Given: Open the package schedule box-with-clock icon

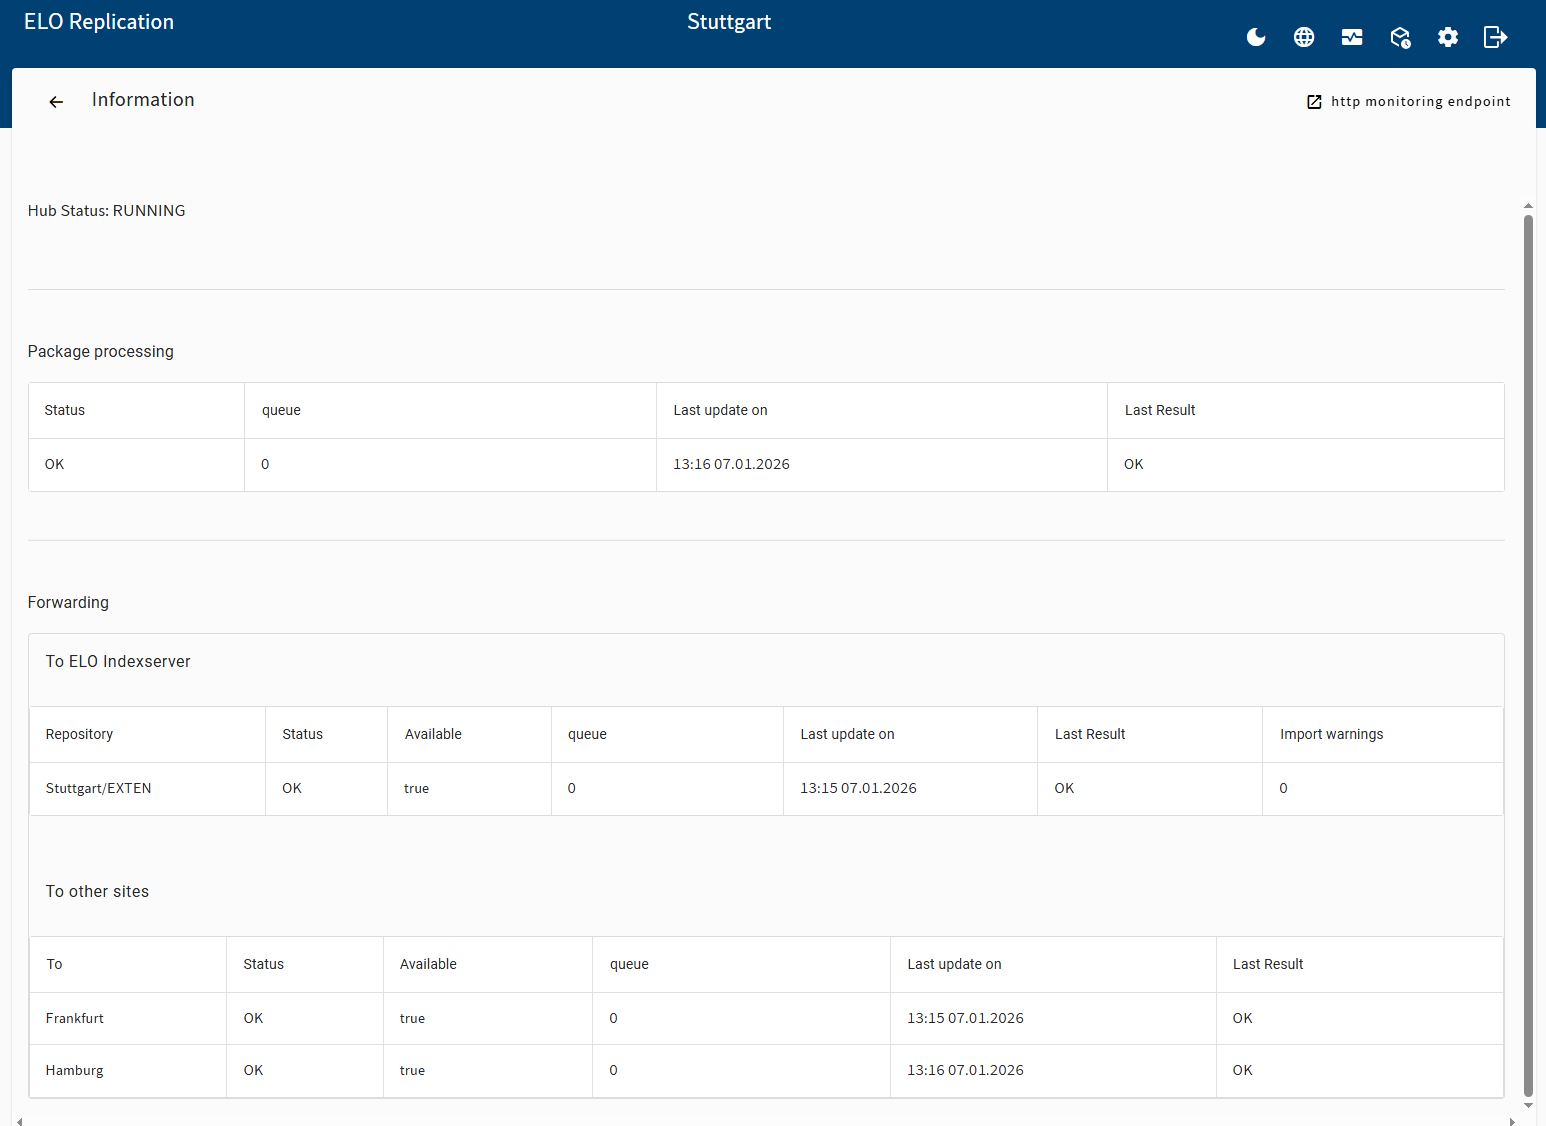Looking at the screenshot, I should 1400,37.
